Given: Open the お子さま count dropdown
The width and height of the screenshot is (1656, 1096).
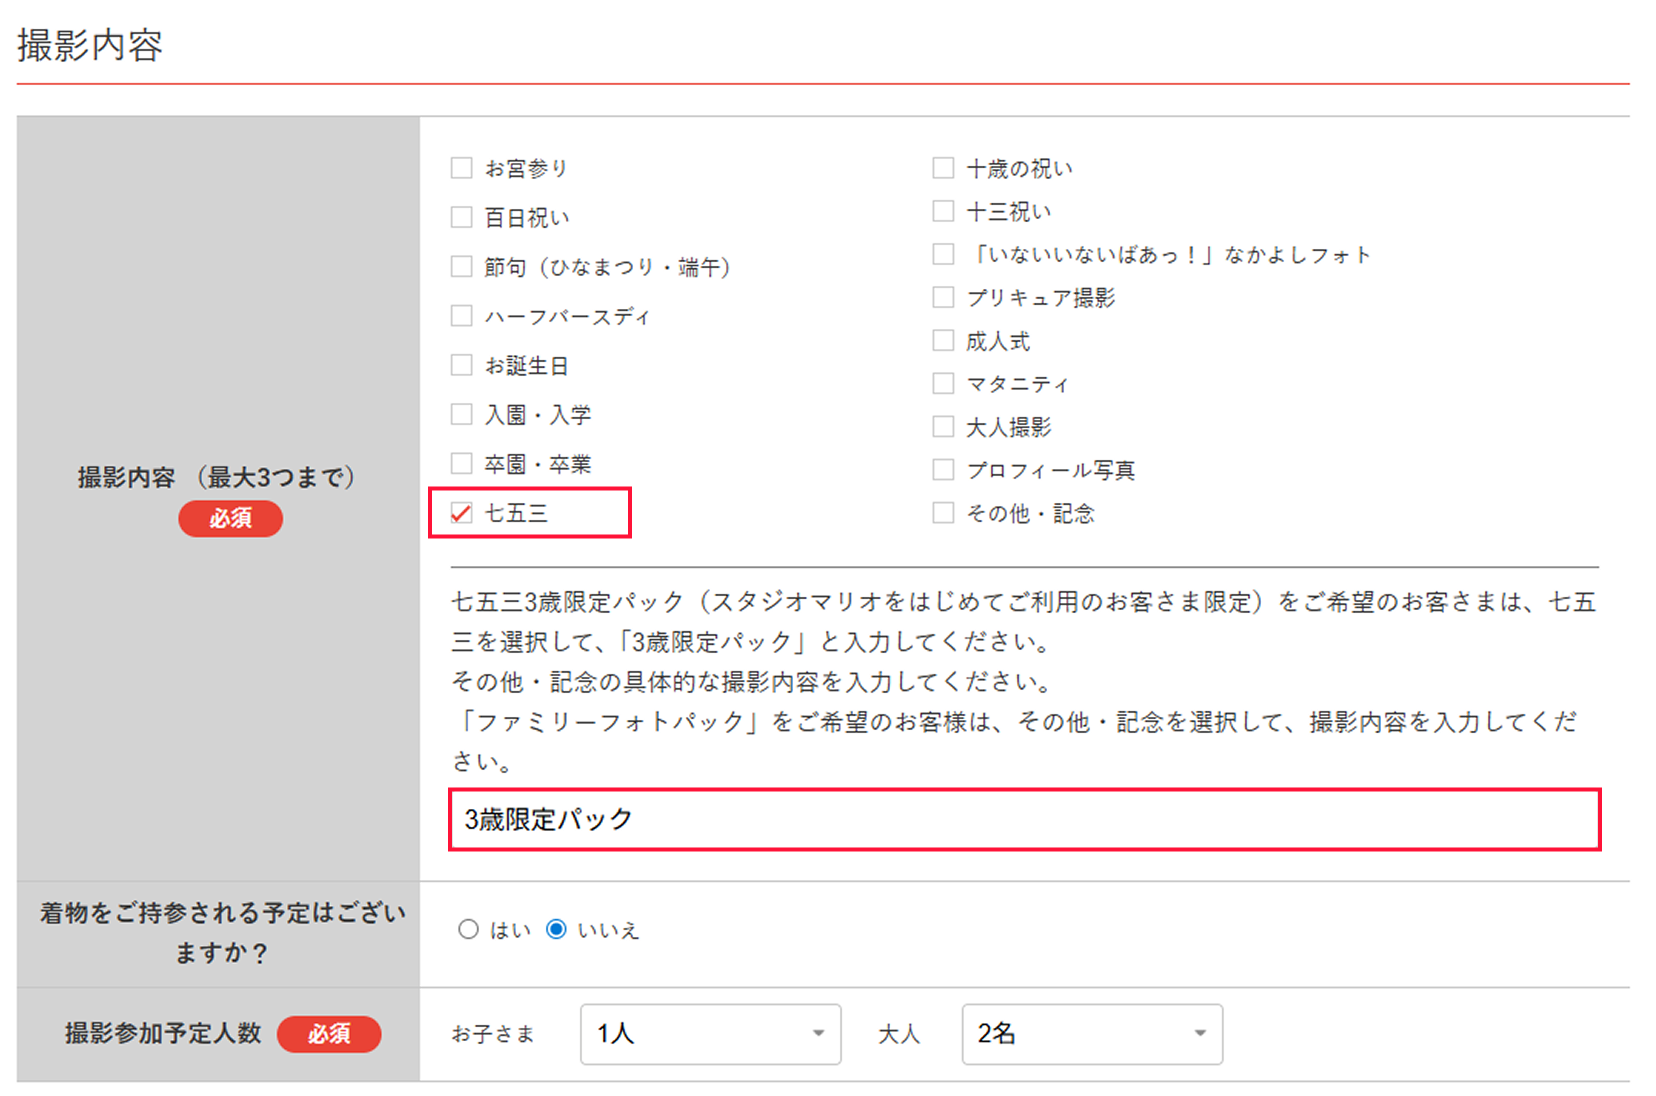Looking at the screenshot, I should pos(709,1034).
